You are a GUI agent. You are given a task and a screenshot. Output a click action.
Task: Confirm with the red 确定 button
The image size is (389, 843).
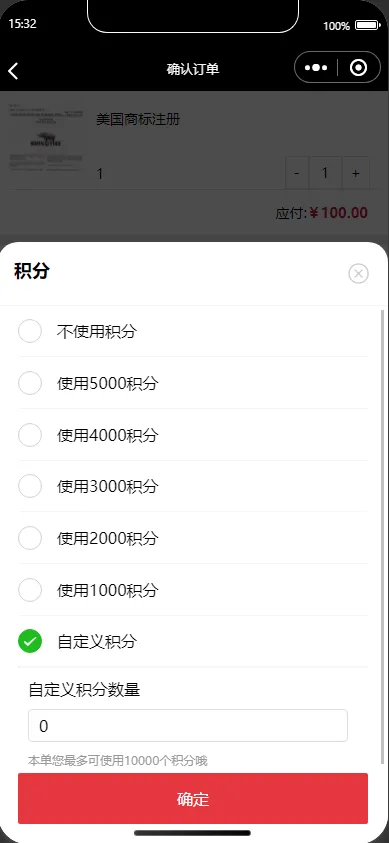[x=193, y=798]
